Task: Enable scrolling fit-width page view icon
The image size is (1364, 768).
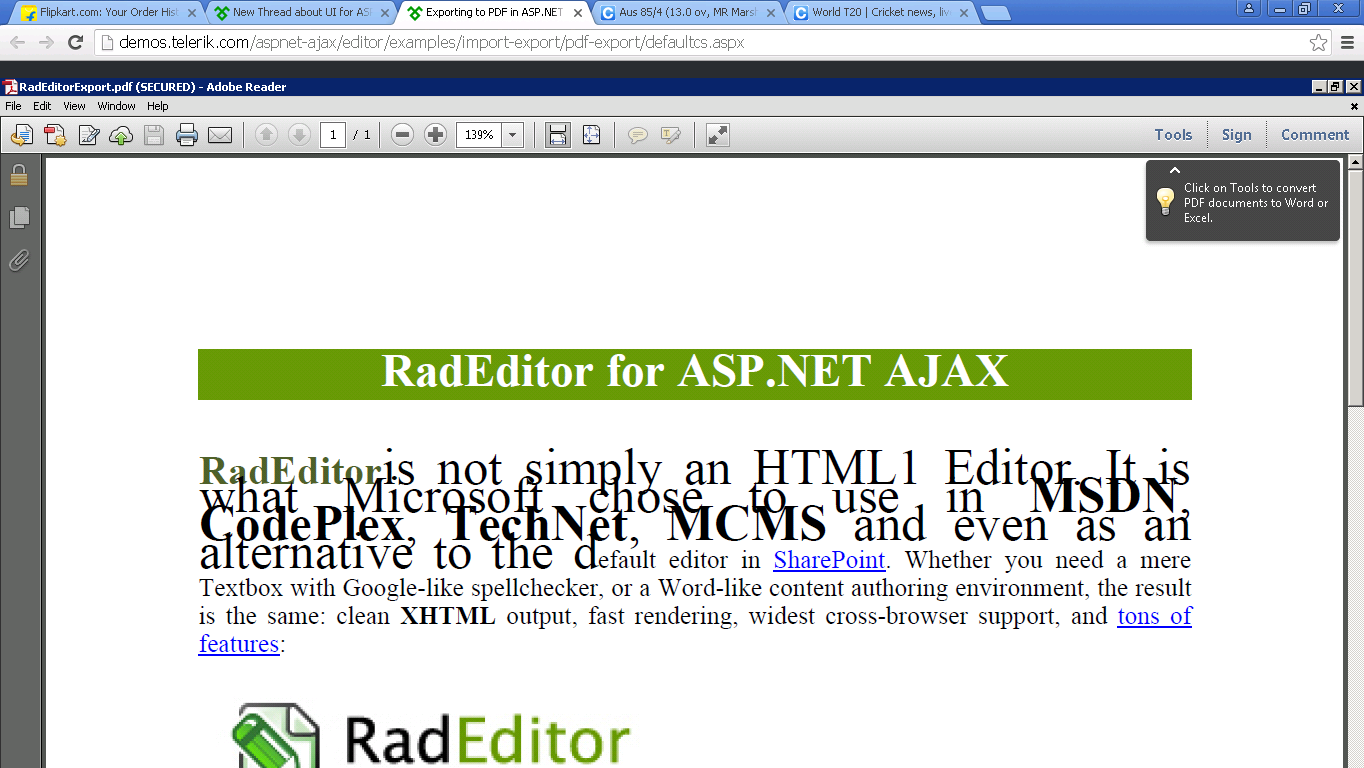Action: pyautogui.click(x=558, y=135)
